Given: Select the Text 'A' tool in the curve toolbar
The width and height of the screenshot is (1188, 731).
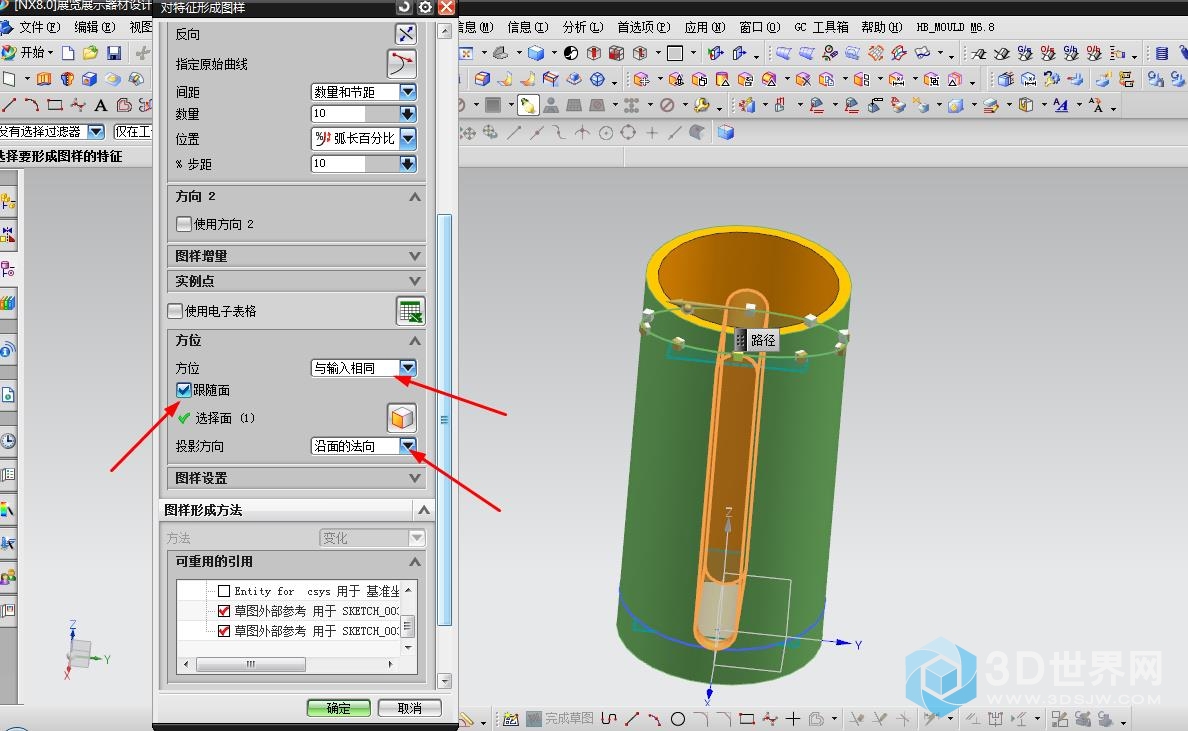Looking at the screenshot, I should click(100, 105).
